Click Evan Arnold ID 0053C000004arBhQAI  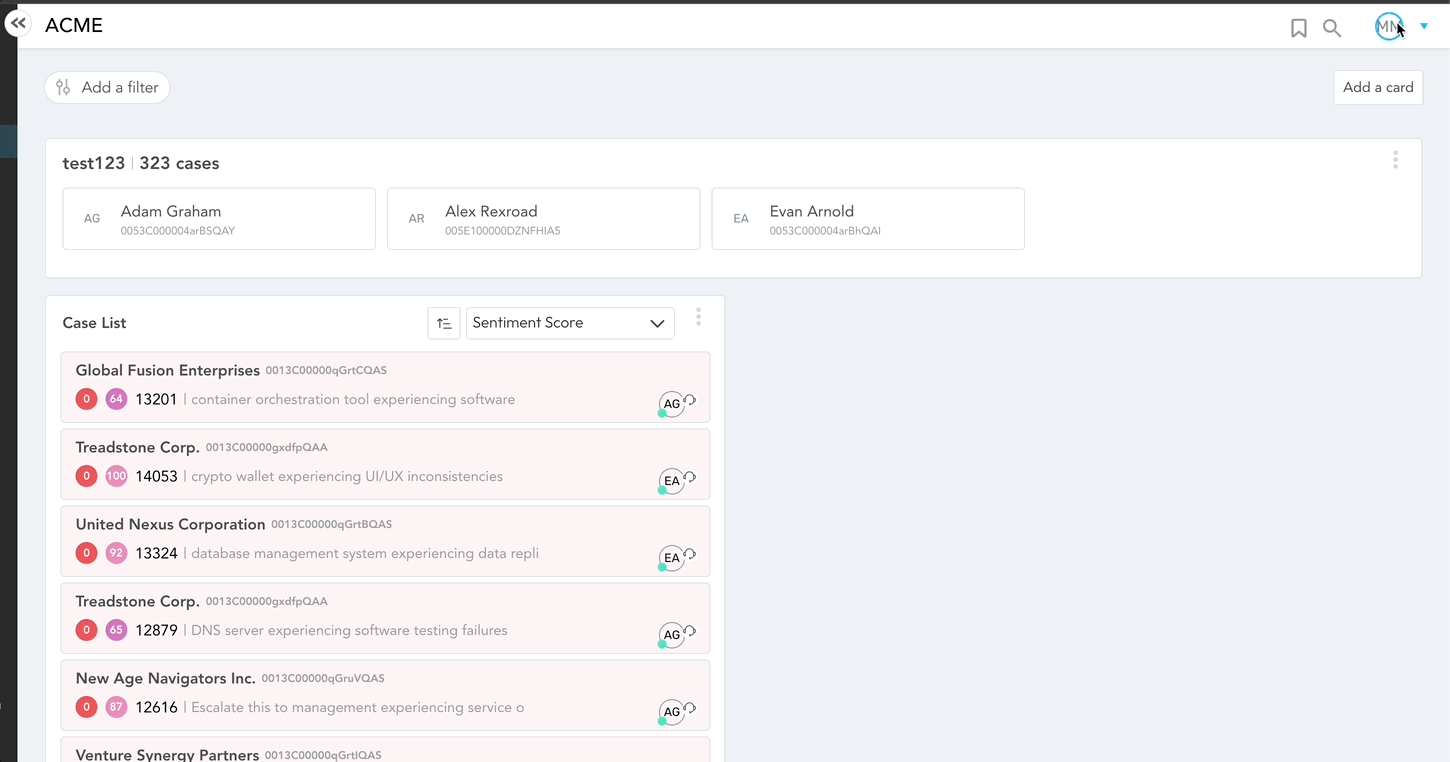click(825, 231)
